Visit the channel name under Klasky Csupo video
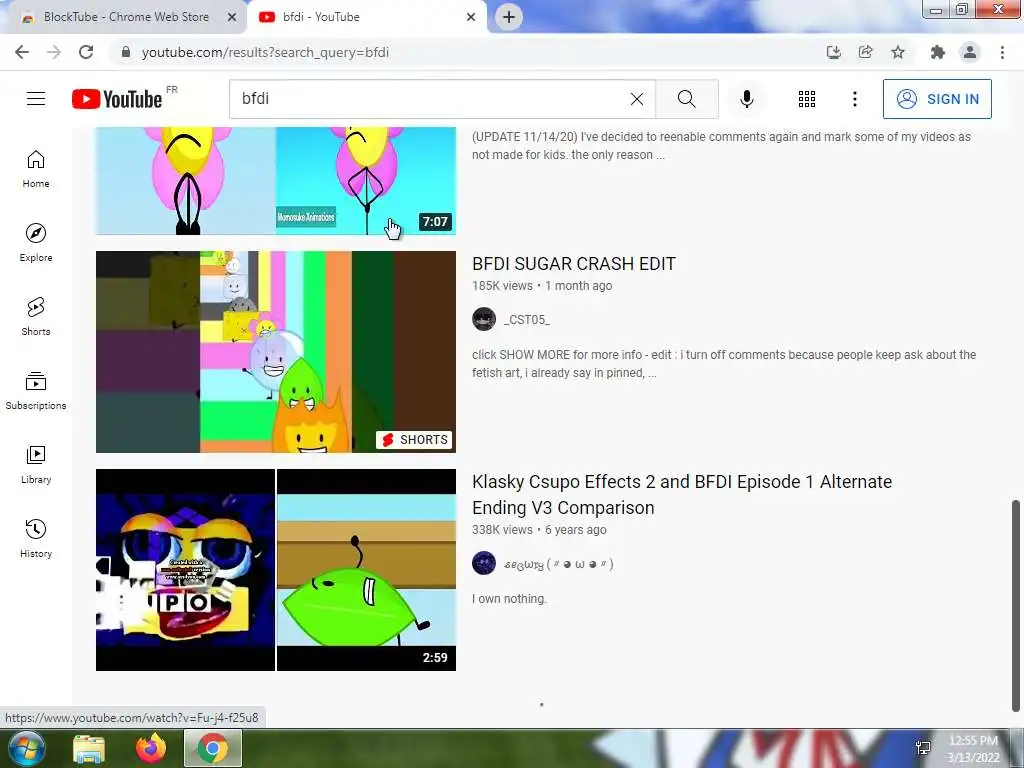This screenshot has width=1024, height=768. pyautogui.click(x=558, y=564)
